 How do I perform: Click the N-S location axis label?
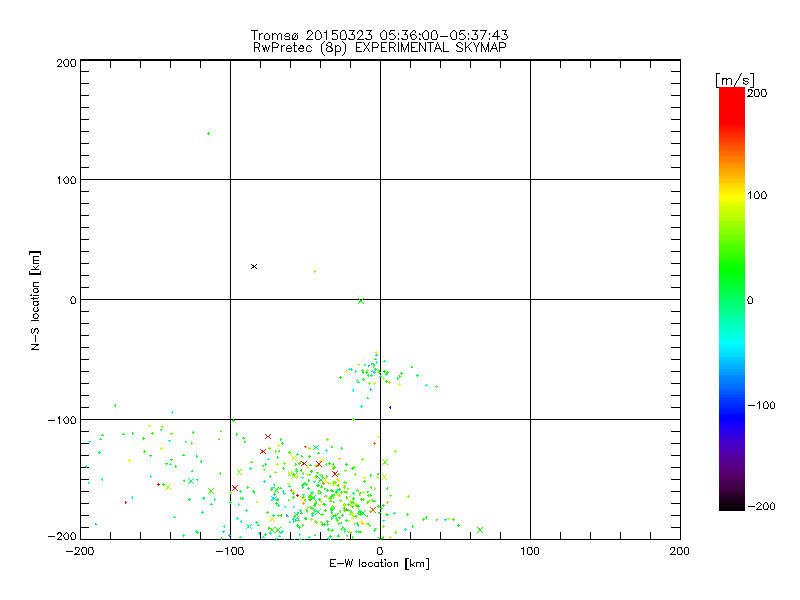(35, 300)
